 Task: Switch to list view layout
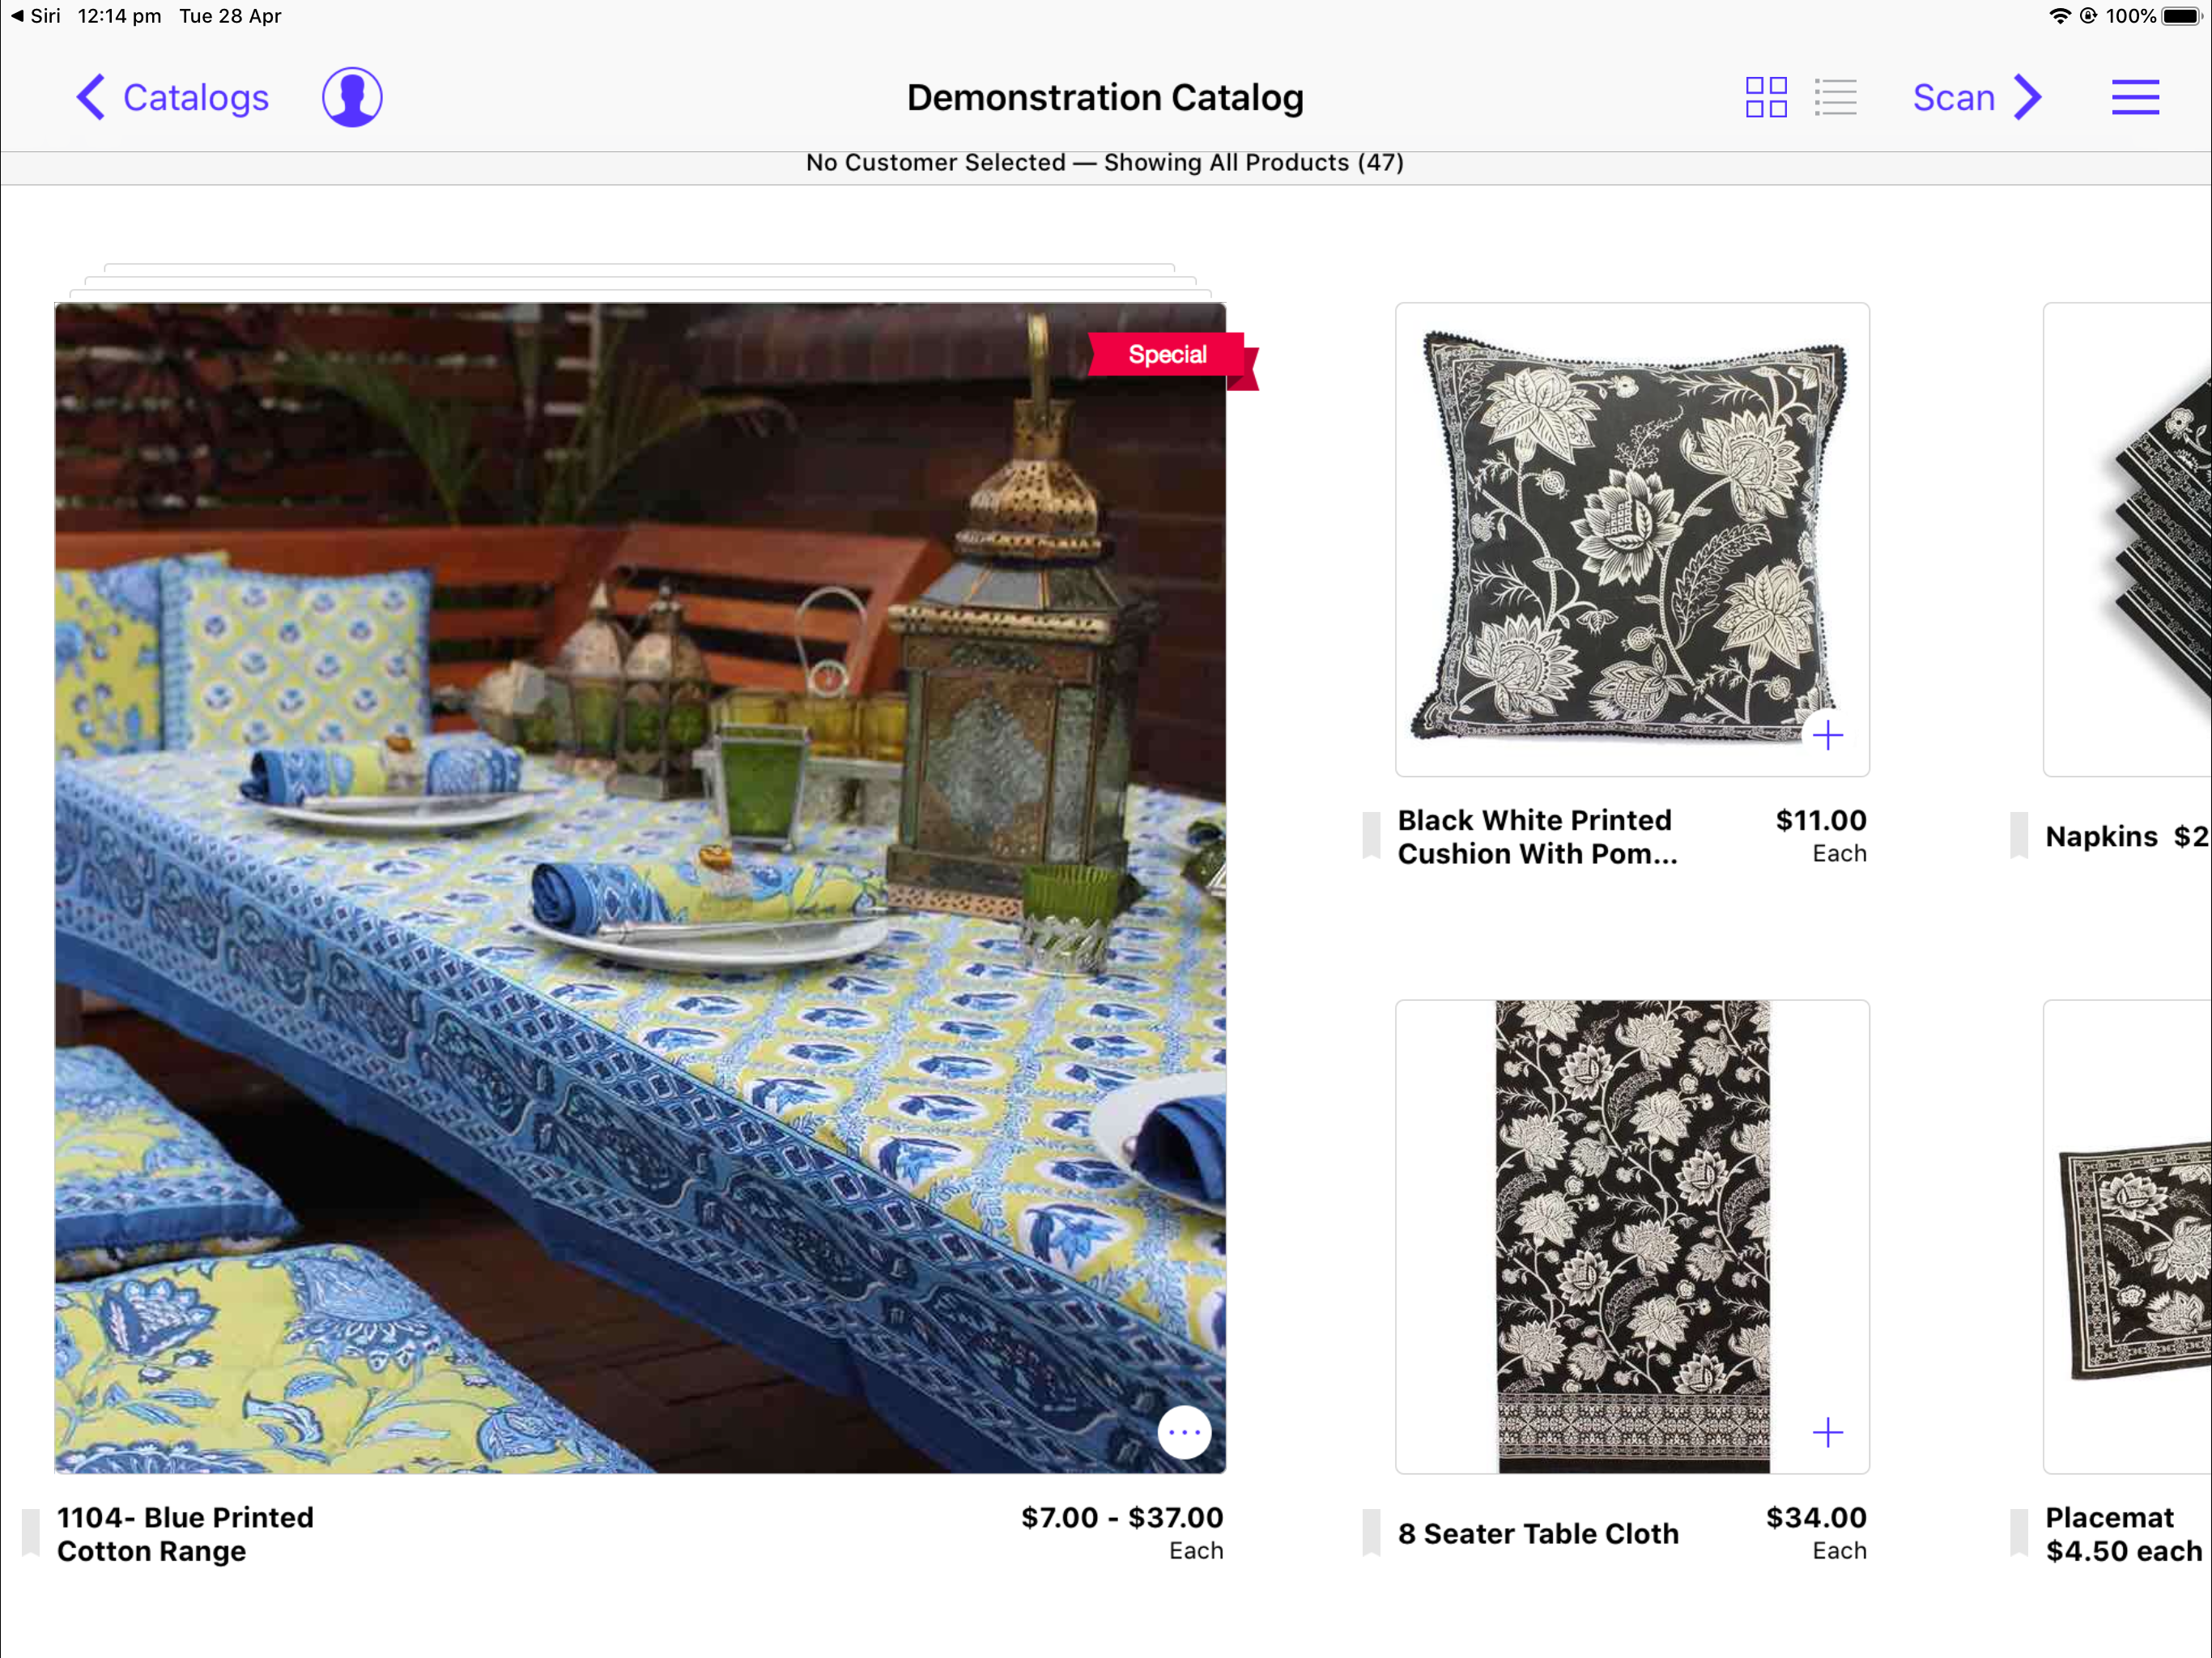(x=1836, y=97)
